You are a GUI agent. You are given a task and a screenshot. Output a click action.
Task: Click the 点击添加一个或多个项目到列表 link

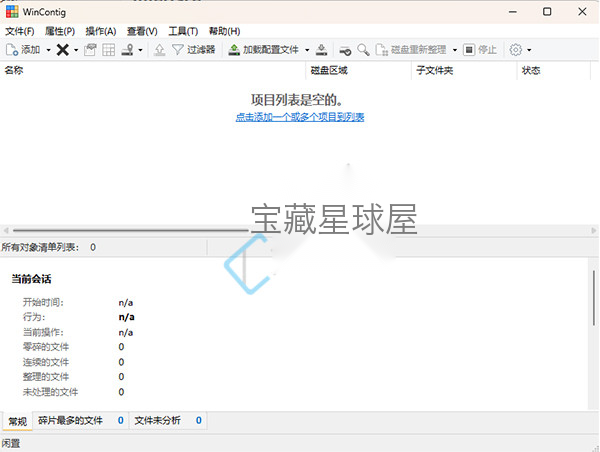pyautogui.click(x=300, y=117)
